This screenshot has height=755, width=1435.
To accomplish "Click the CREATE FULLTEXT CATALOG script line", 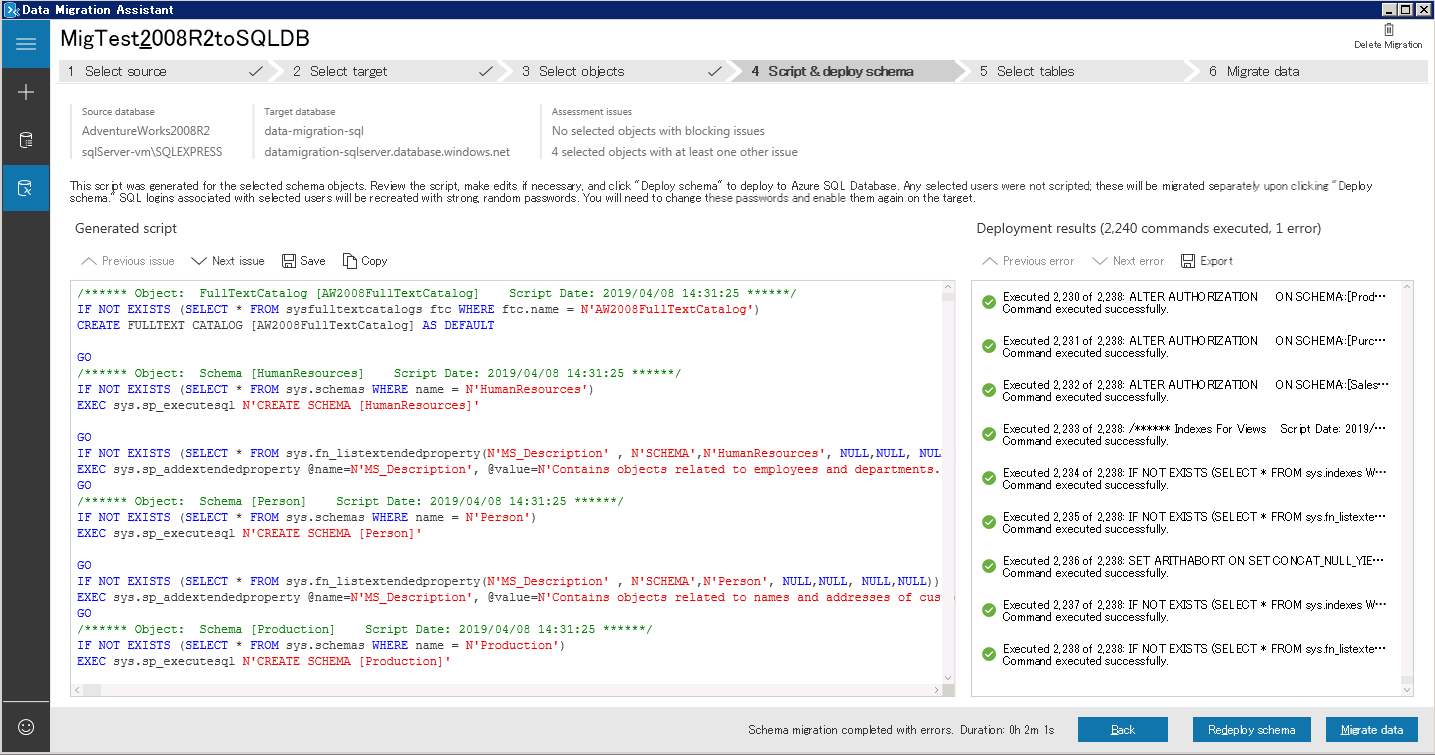I will [285, 325].
